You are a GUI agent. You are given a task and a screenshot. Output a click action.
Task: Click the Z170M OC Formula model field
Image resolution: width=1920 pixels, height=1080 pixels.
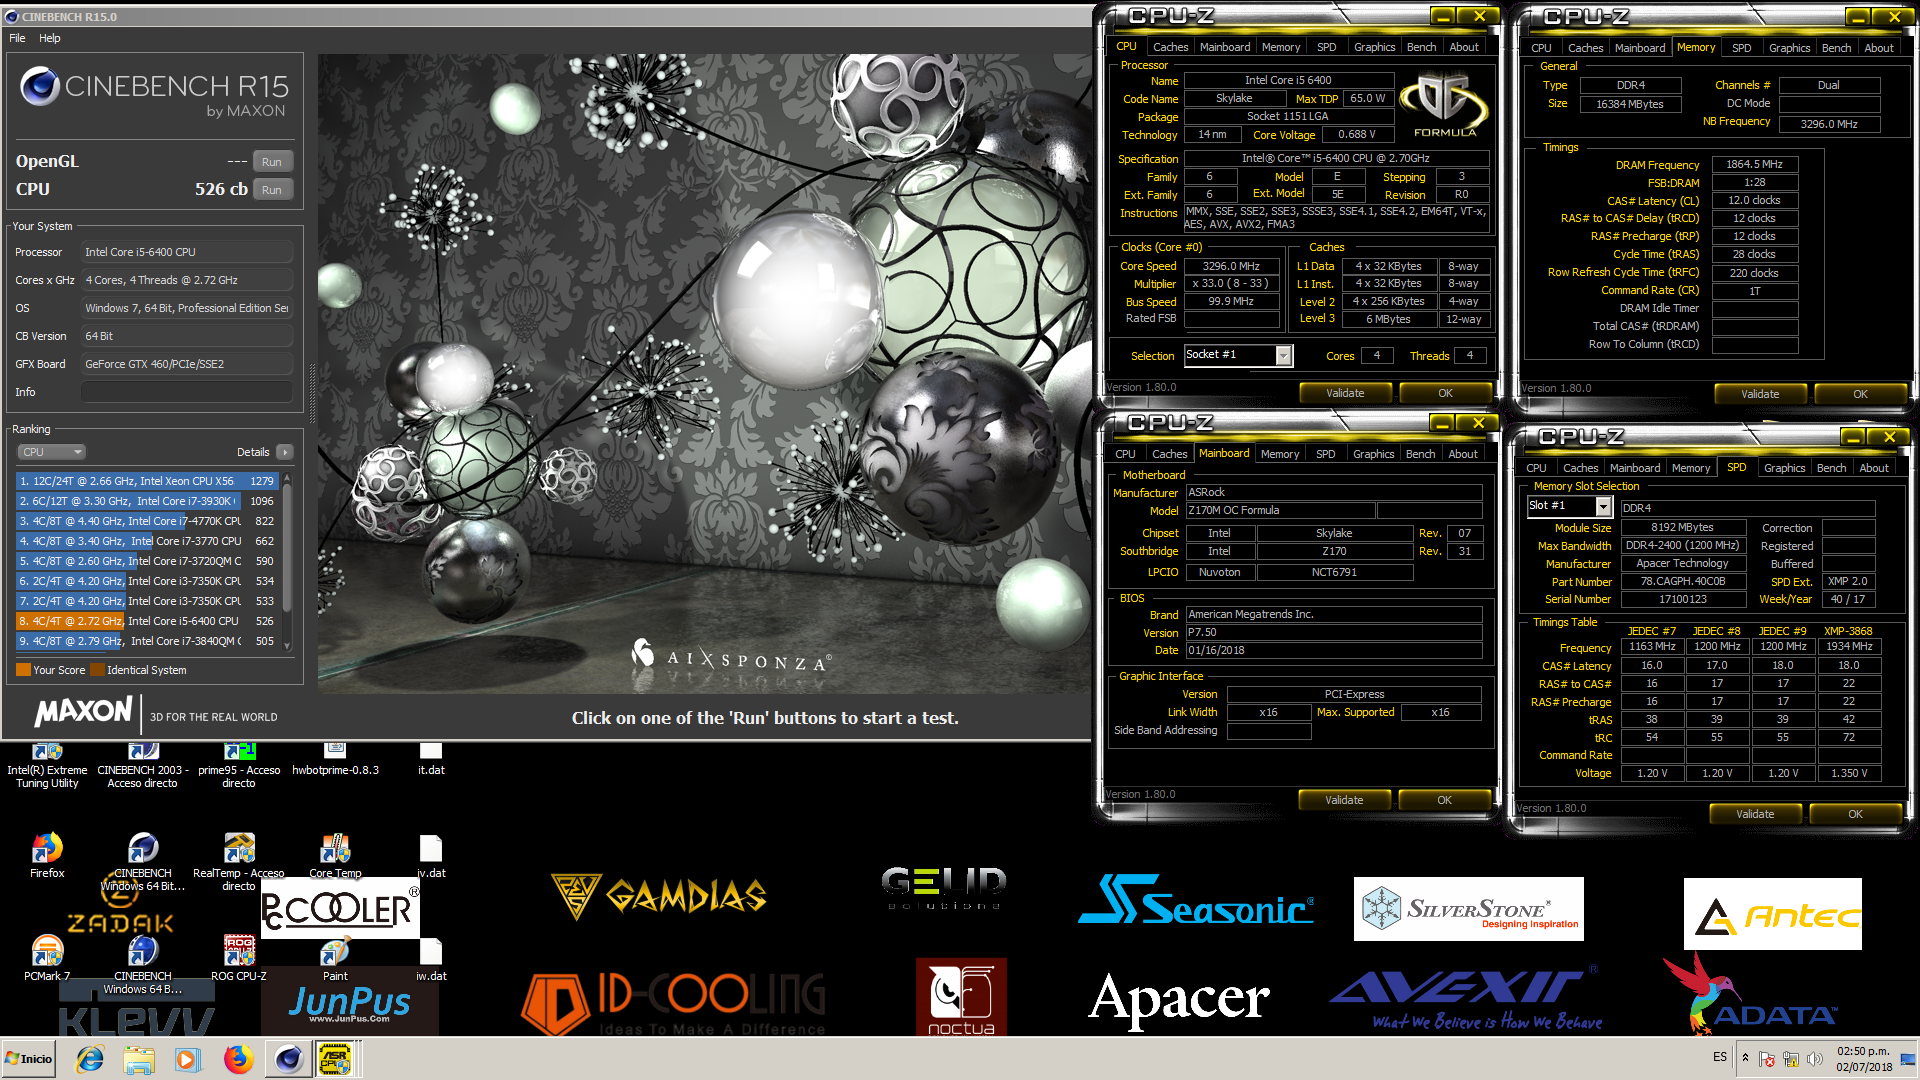point(1279,510)
